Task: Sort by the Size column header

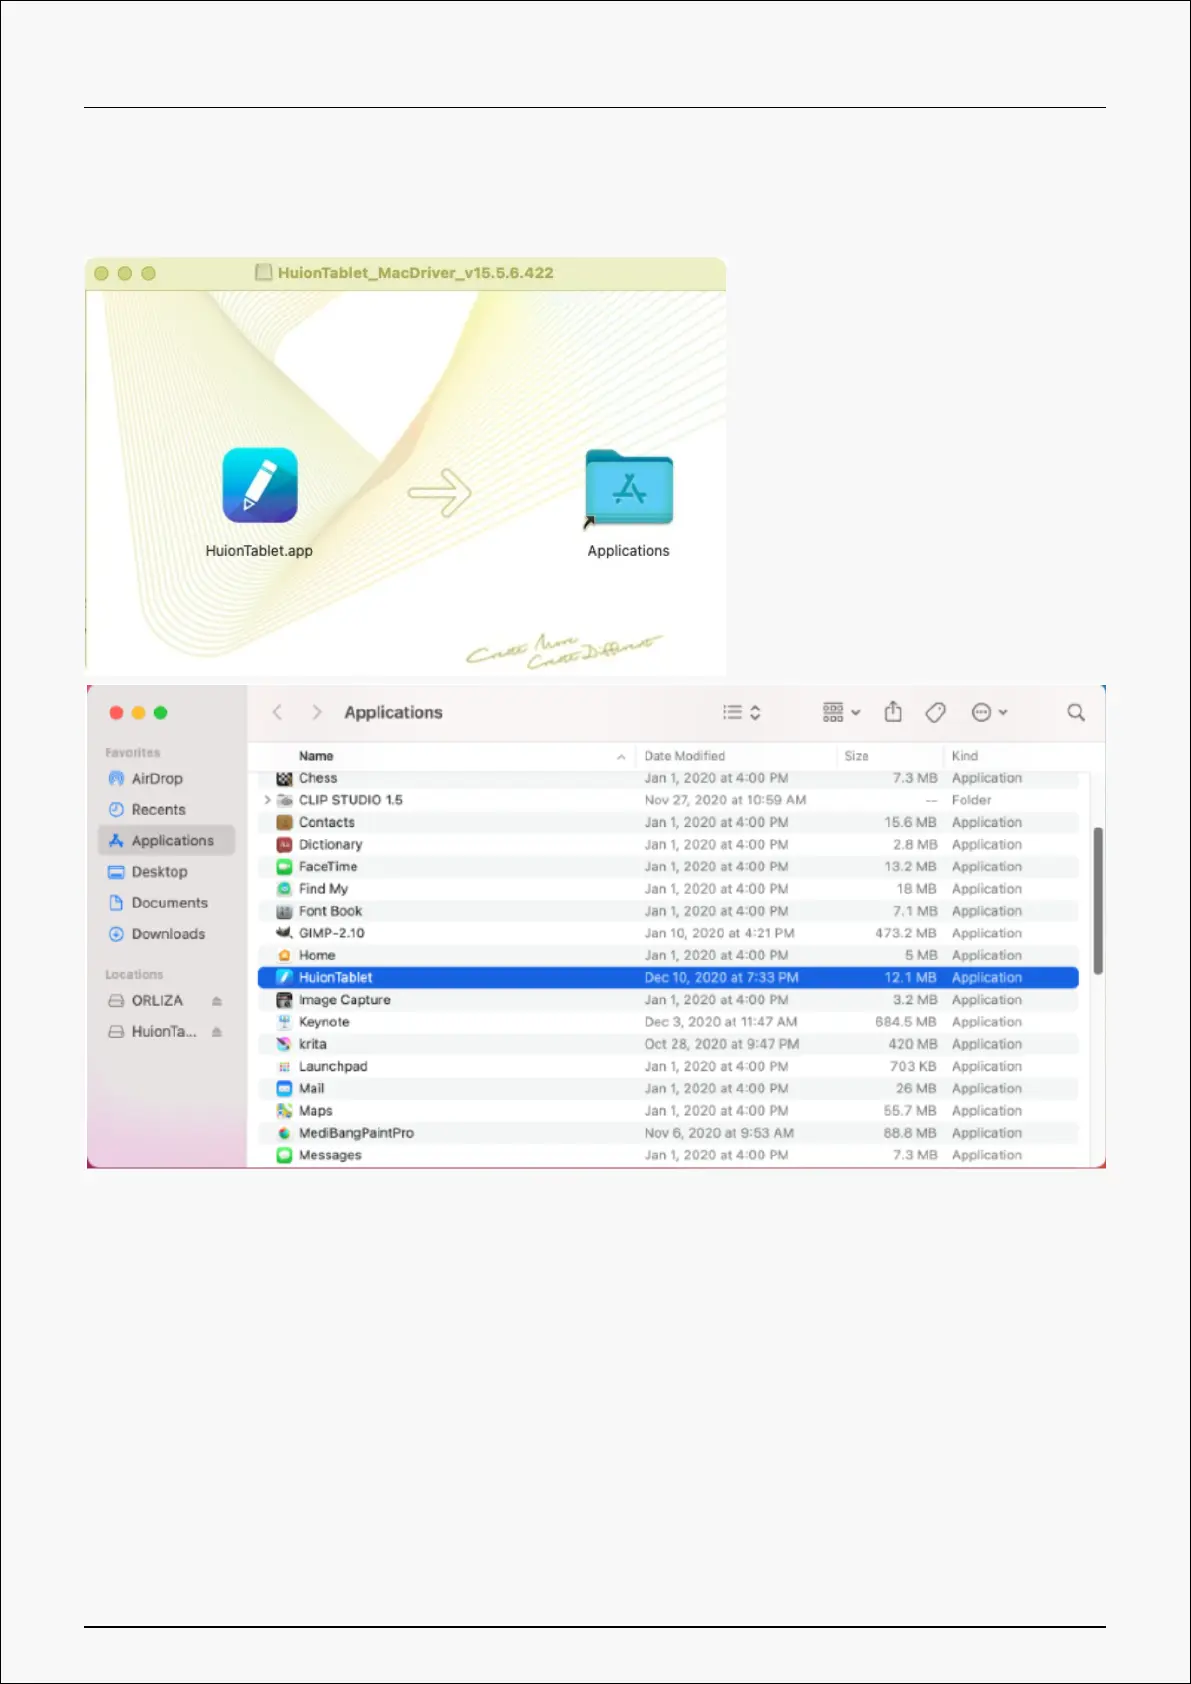Action: point(857,756)
